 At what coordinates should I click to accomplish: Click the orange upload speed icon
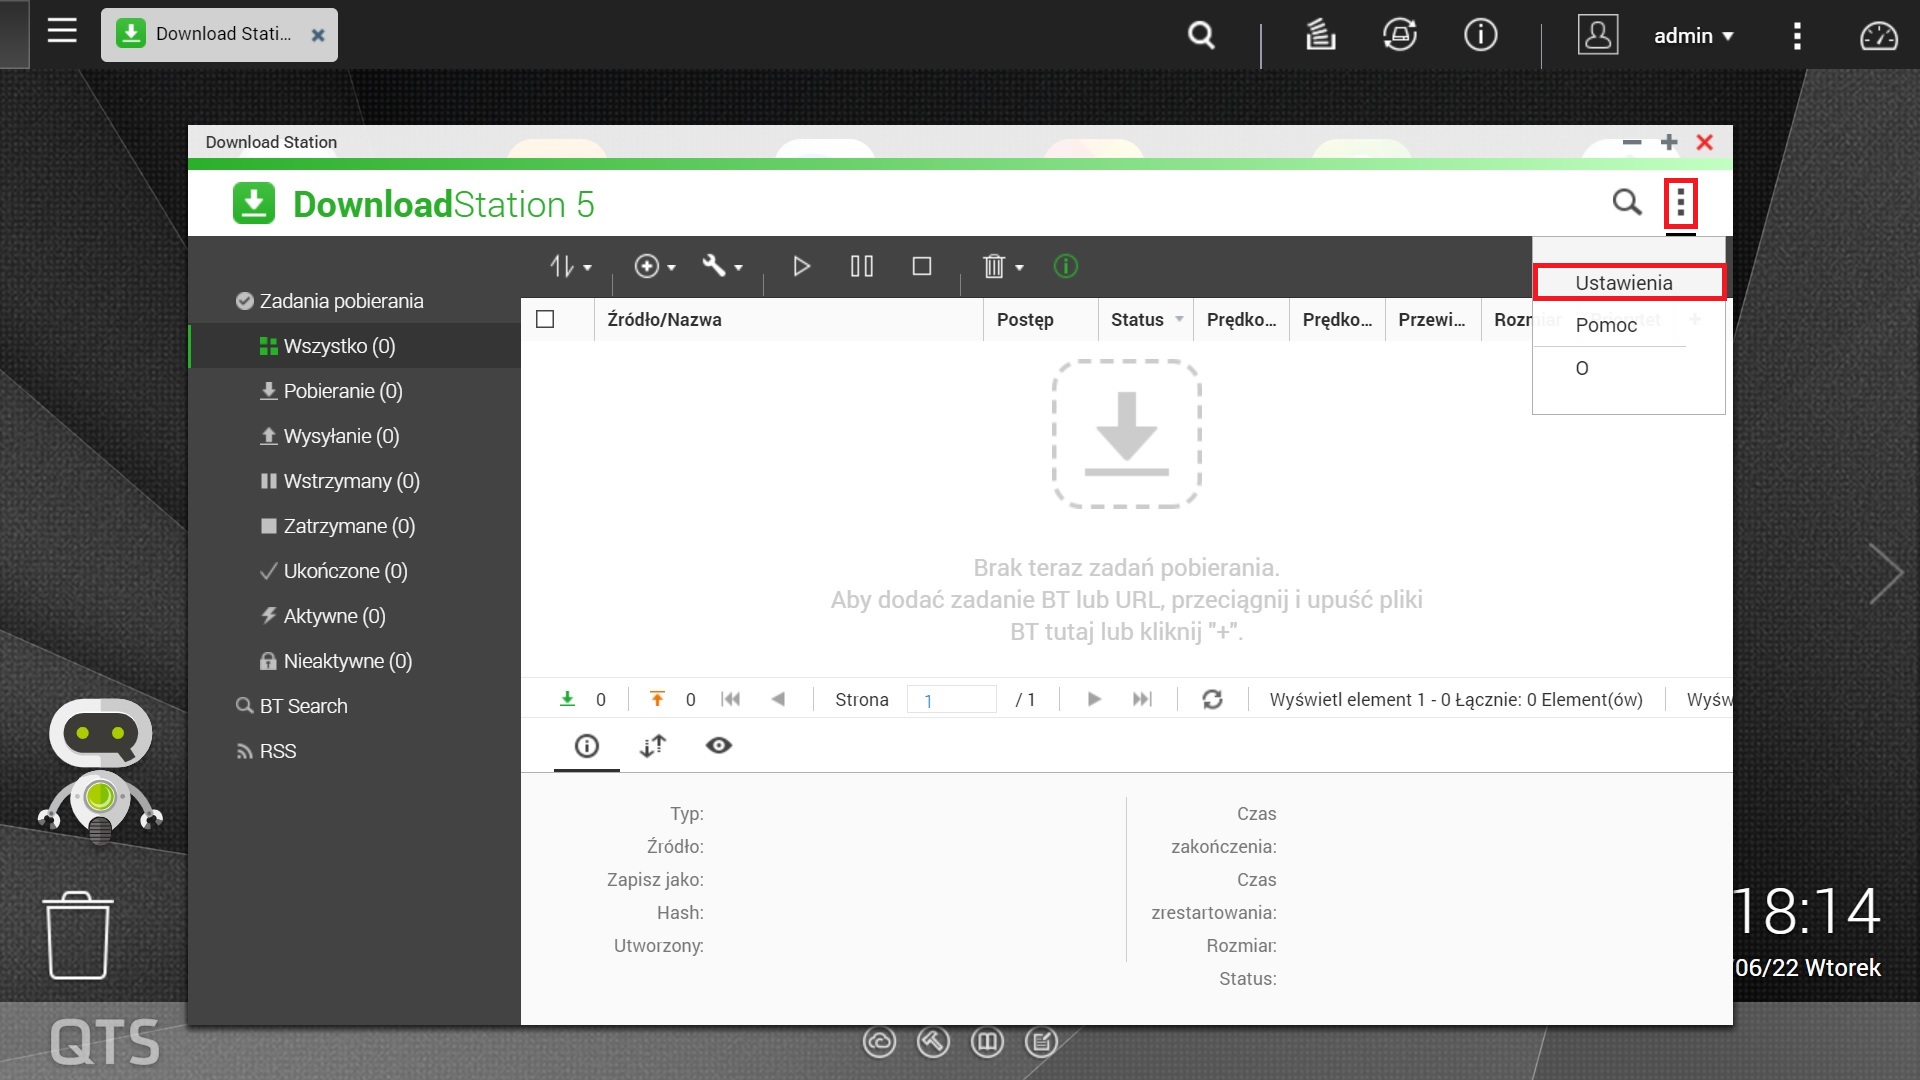(x=657, y=699)
